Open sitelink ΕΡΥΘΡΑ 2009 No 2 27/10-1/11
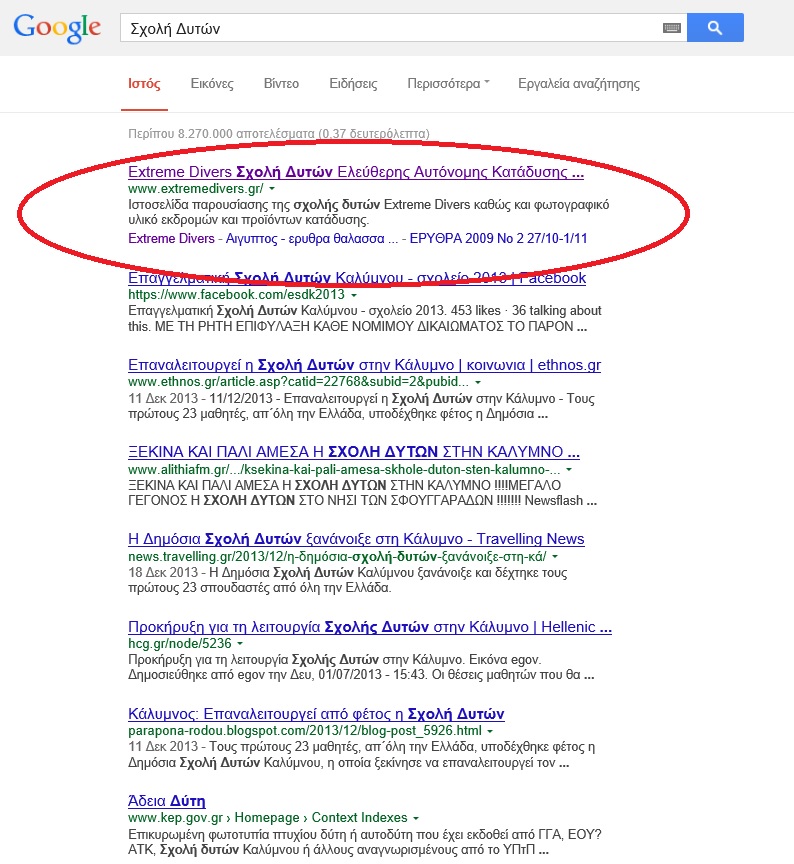This screenshot has width=794, height=864. point(498,239)
